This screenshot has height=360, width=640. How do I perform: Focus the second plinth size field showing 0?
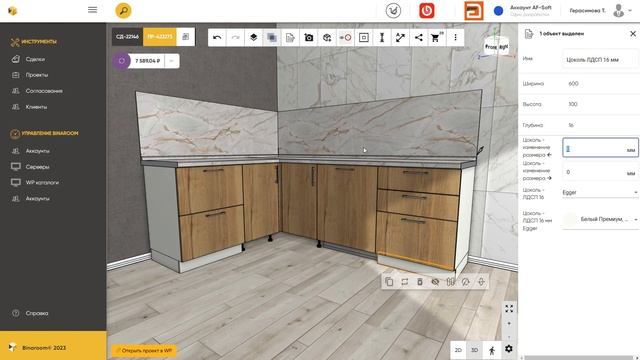pyautogui.click(x=600, y=172)
